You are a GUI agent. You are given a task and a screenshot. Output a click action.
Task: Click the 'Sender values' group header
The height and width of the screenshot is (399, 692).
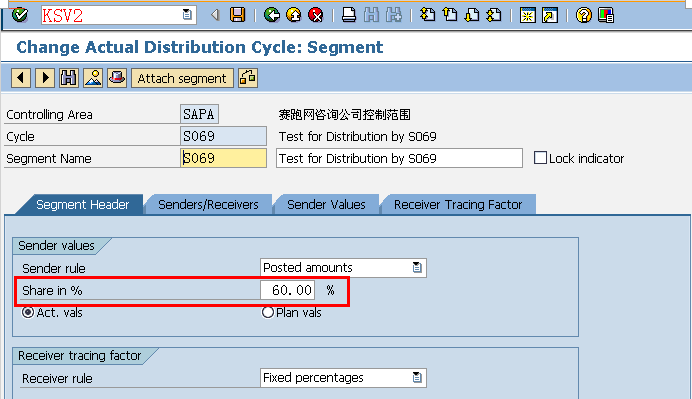pos(56,245)
